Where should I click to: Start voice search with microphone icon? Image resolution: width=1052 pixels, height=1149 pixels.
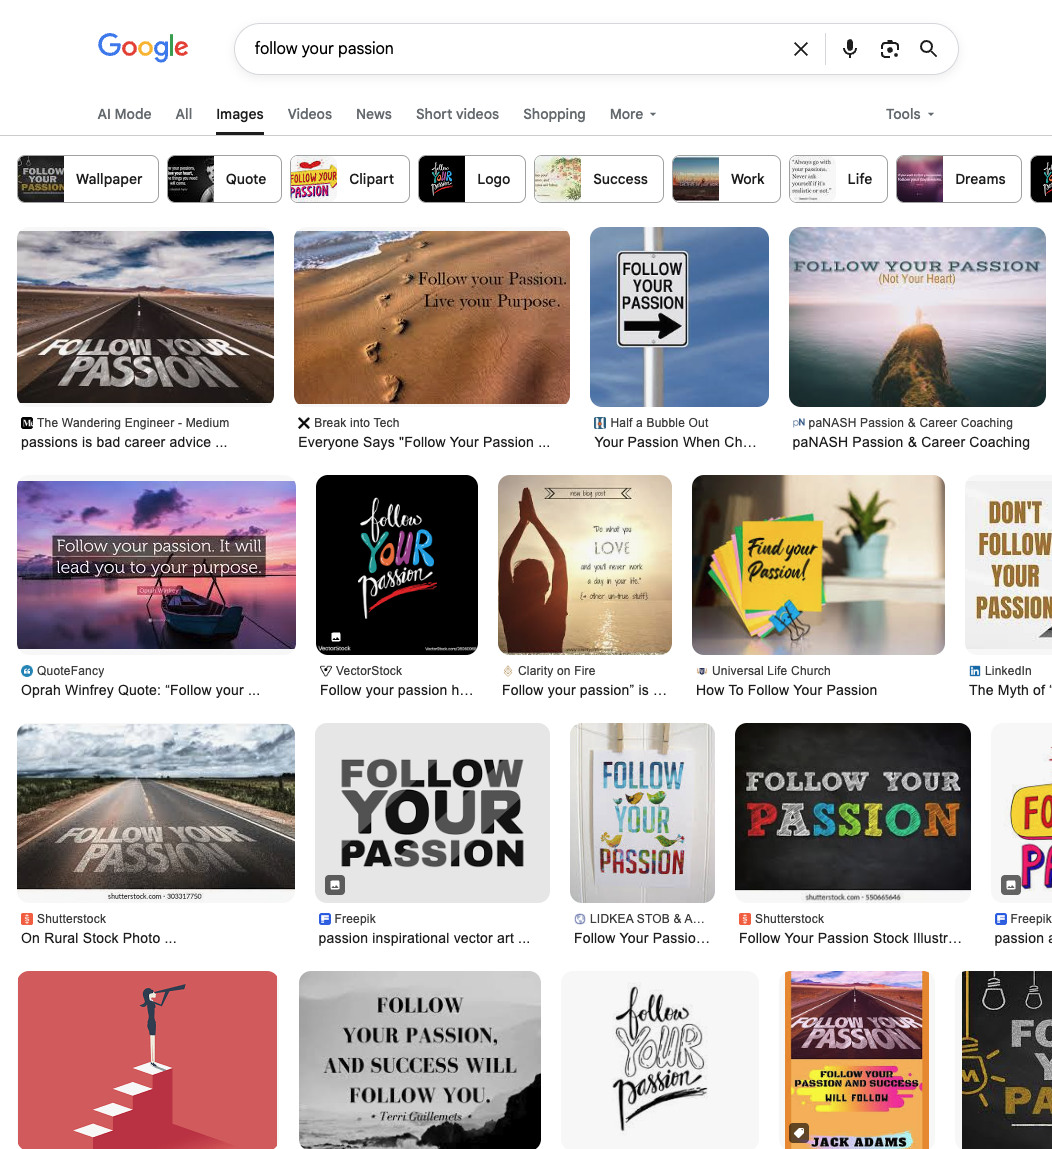[x=850, y=49]
